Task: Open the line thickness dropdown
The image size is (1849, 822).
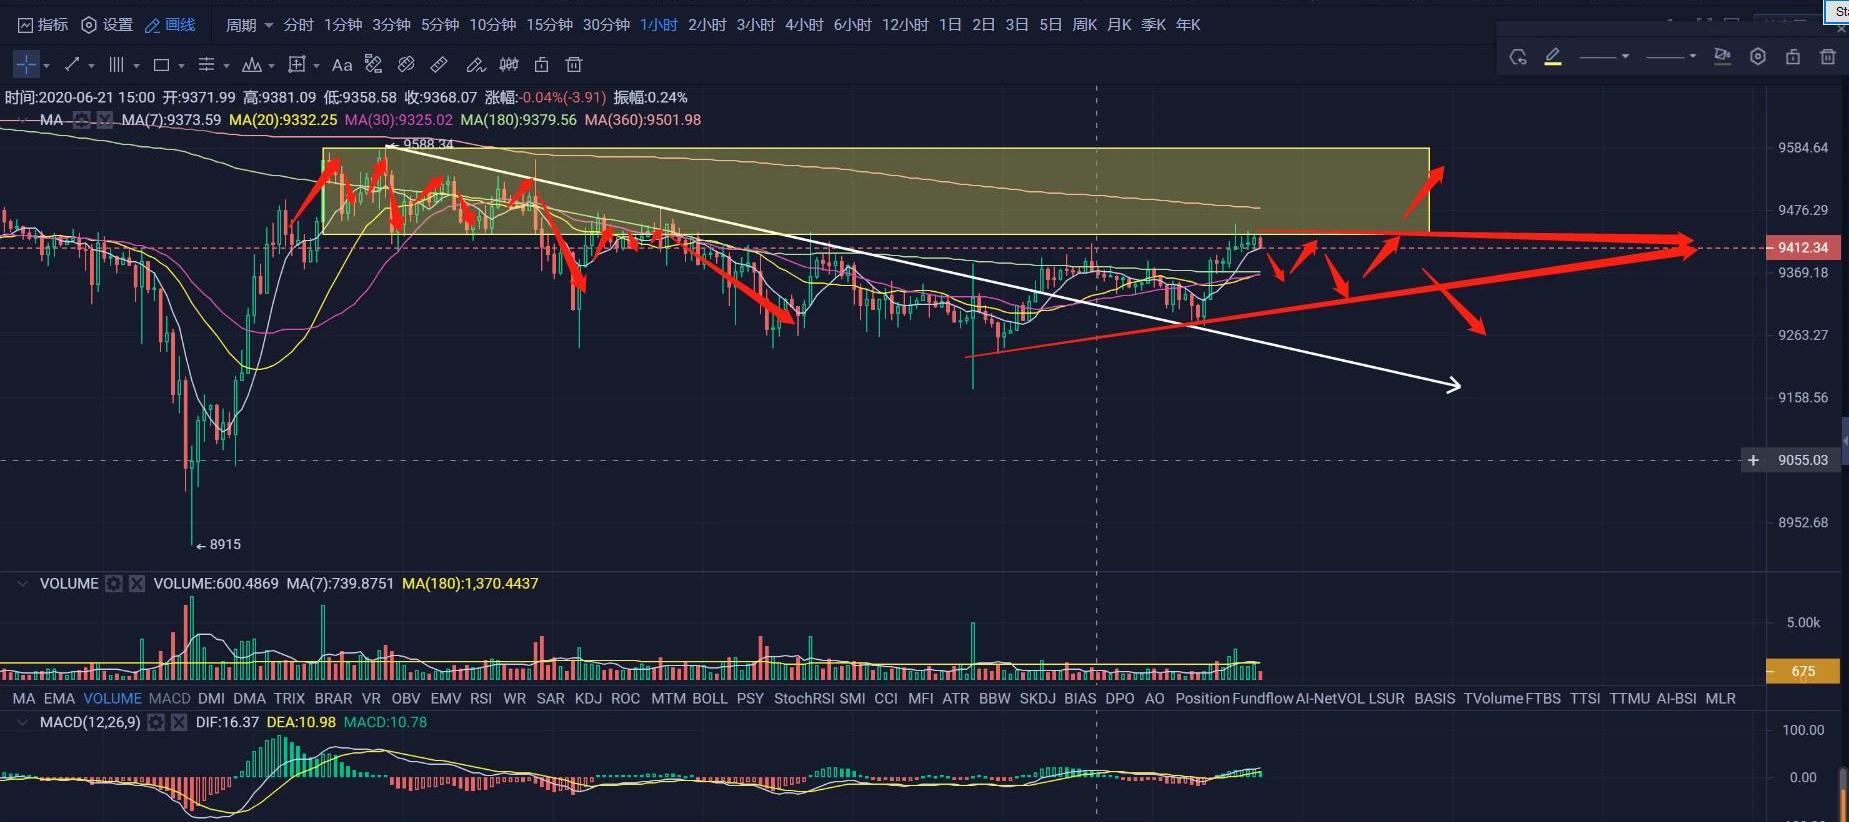Action: point(1671,57)
